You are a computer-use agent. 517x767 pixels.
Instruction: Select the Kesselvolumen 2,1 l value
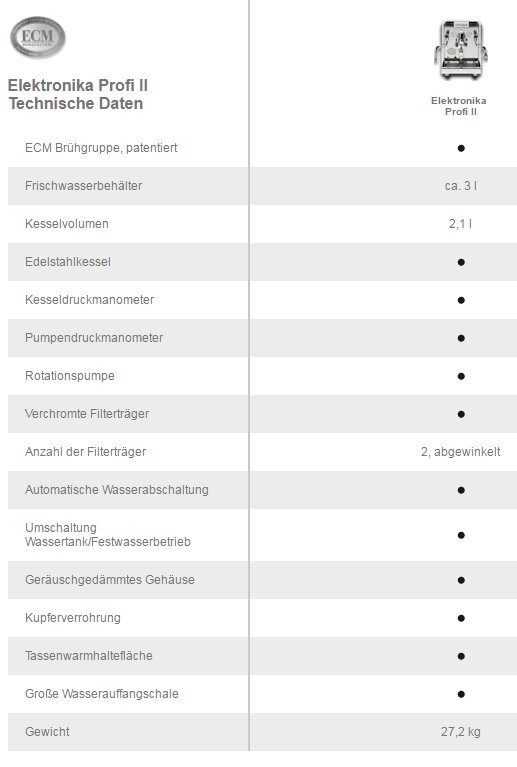tap(461, 224)
